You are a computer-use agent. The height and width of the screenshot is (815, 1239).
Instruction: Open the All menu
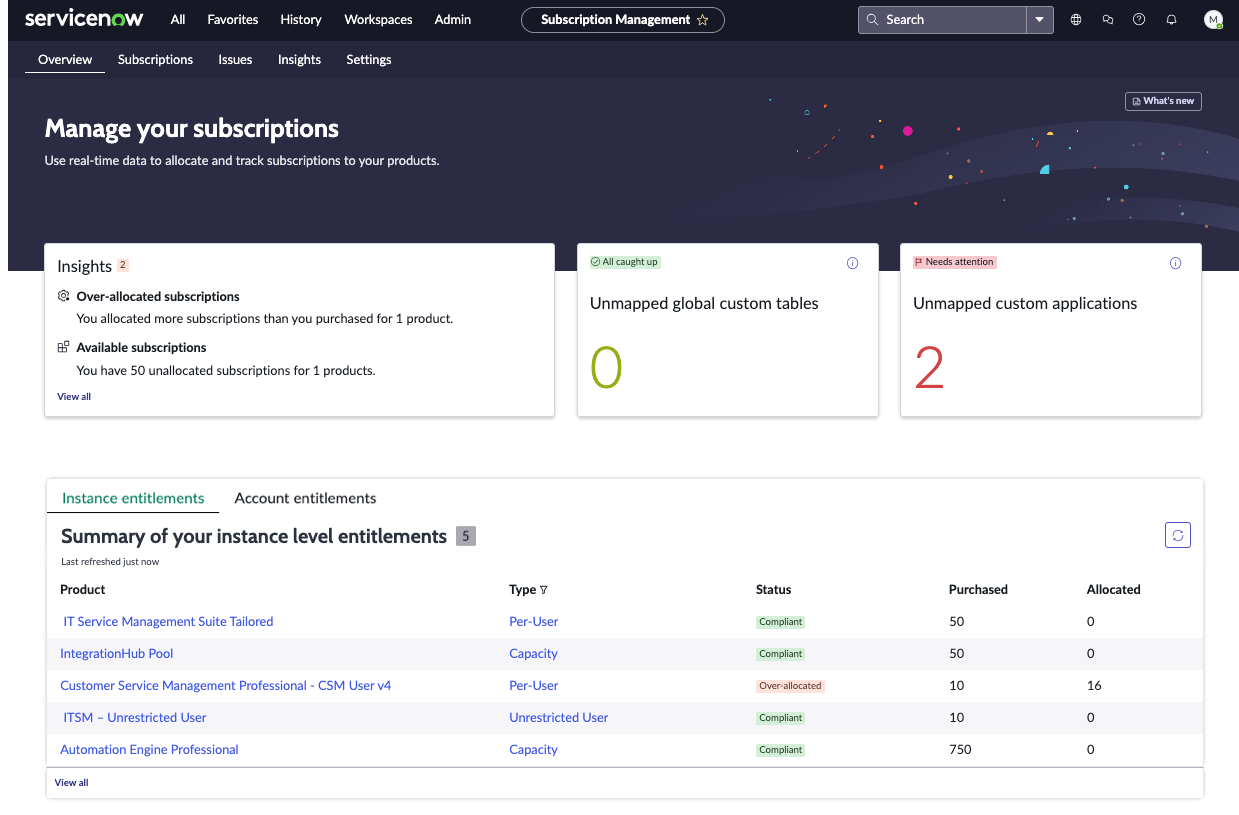(178, 20)
